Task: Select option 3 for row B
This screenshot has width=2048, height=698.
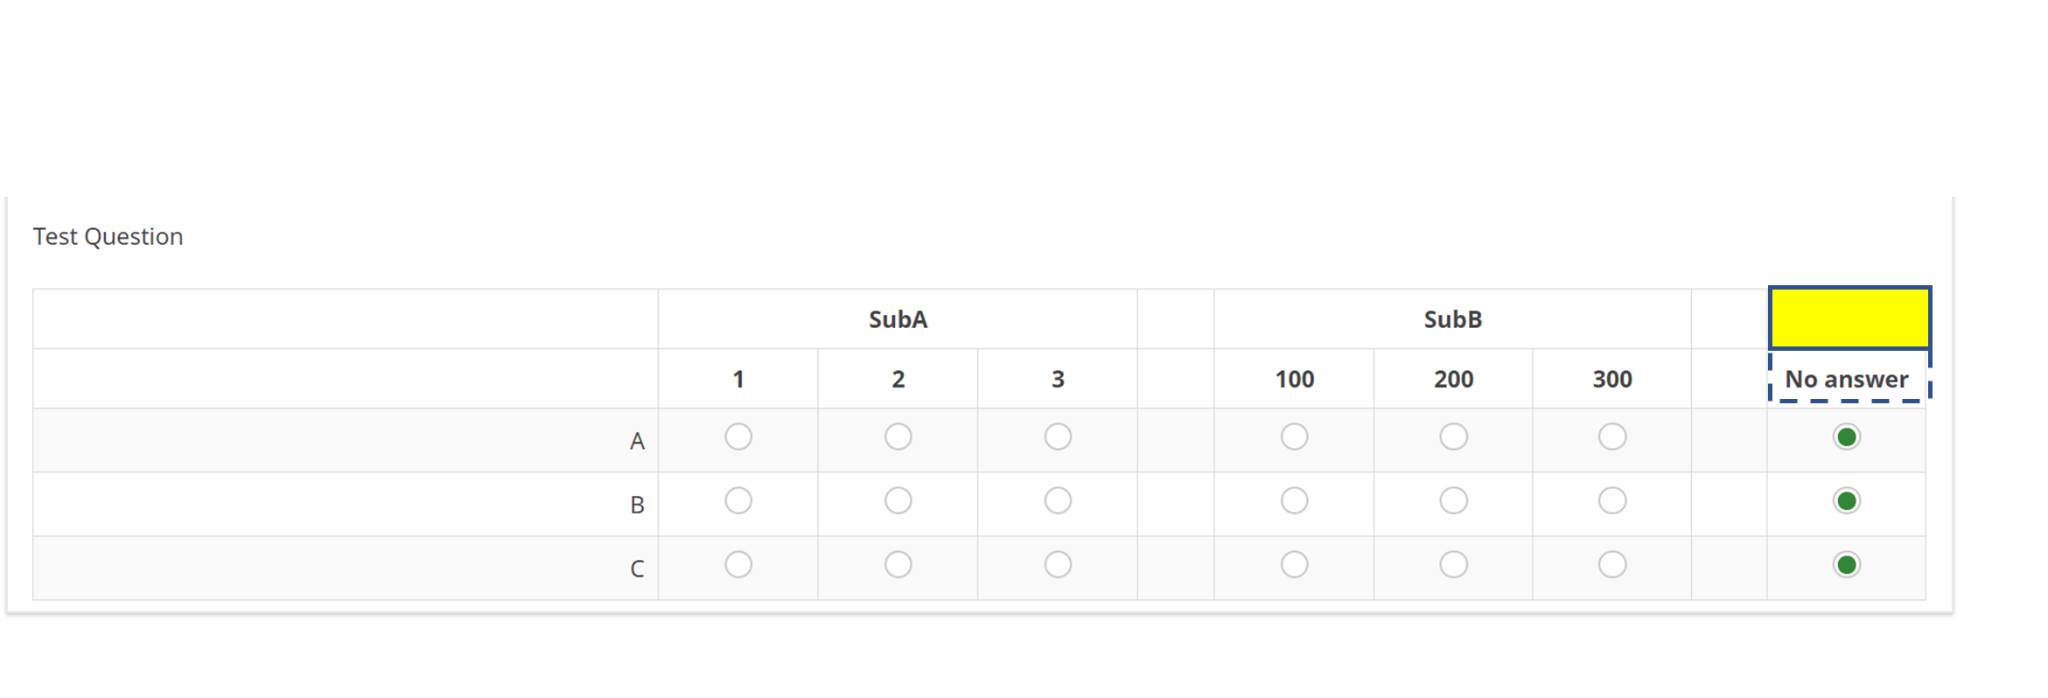Action: tap(1057, 501)
